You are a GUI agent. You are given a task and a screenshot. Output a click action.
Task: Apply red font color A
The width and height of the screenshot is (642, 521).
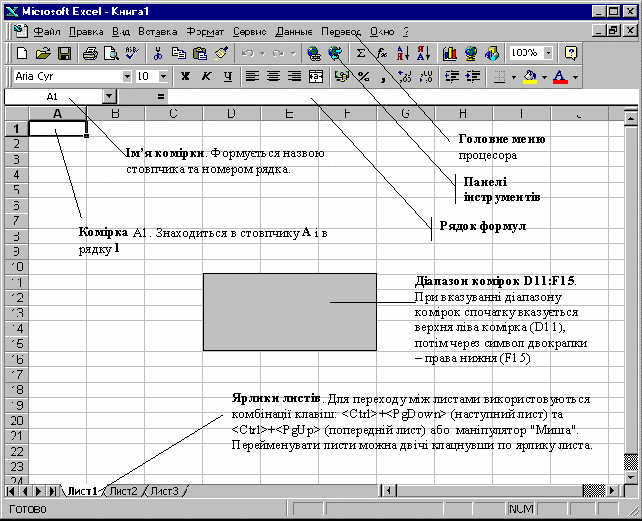[561, 77]
